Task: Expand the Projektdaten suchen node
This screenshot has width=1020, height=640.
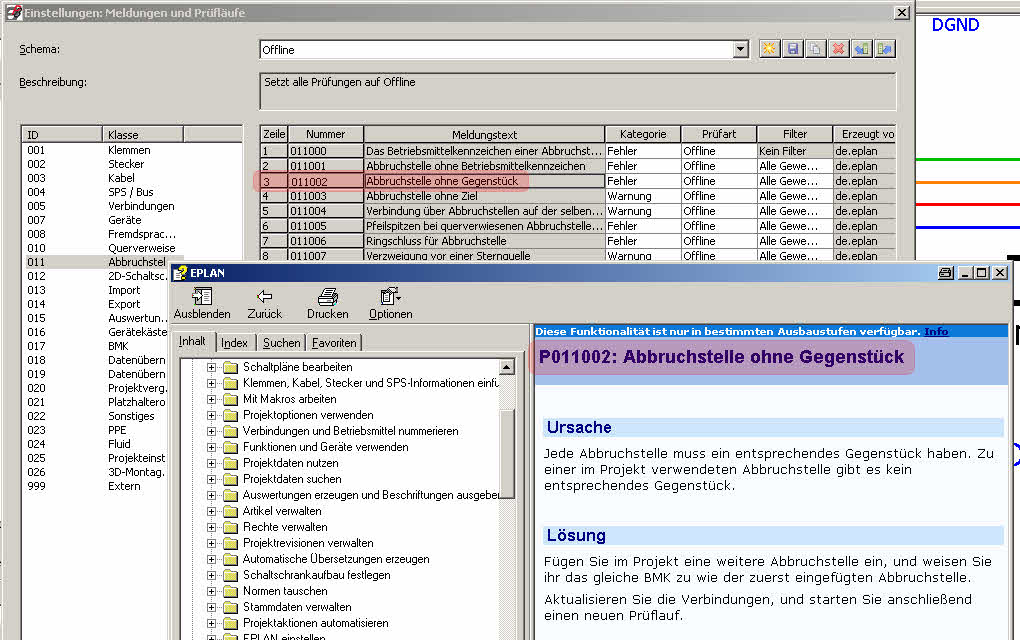Action: click(x=211, y=479)
